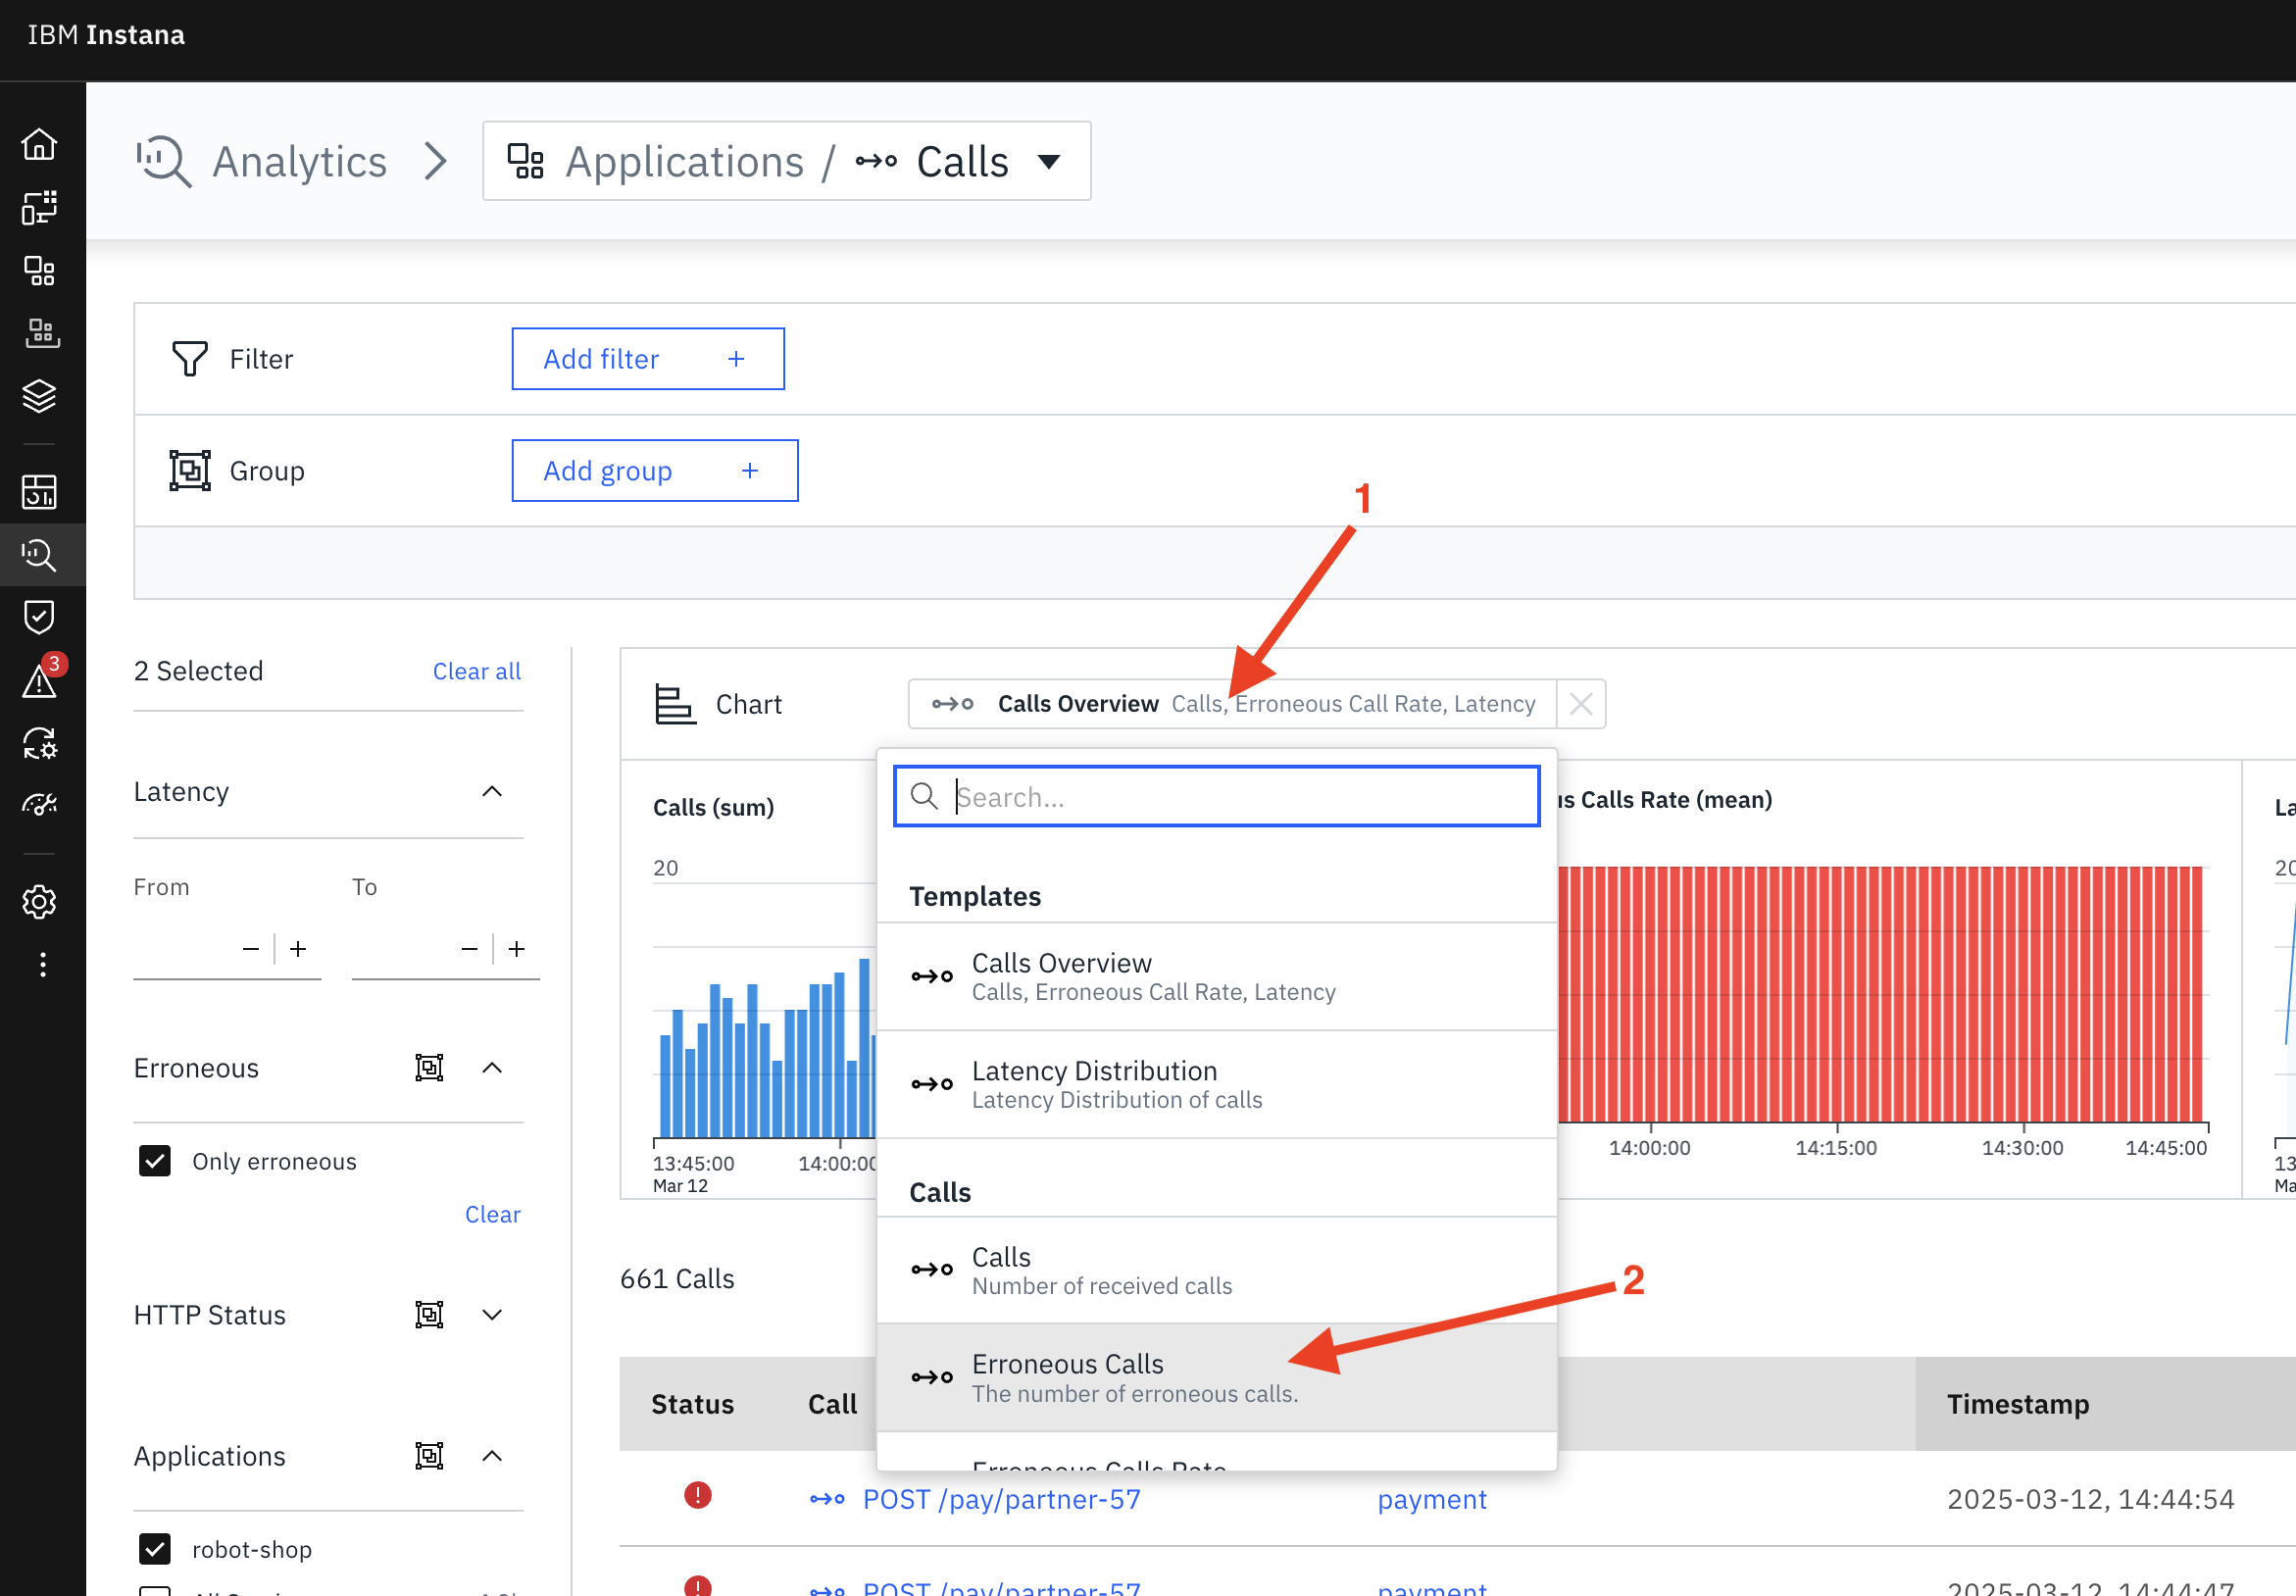This screenshot has width=2296, height=1596.
Task: Click the error status icon of first call
Action: [697, 1495]
